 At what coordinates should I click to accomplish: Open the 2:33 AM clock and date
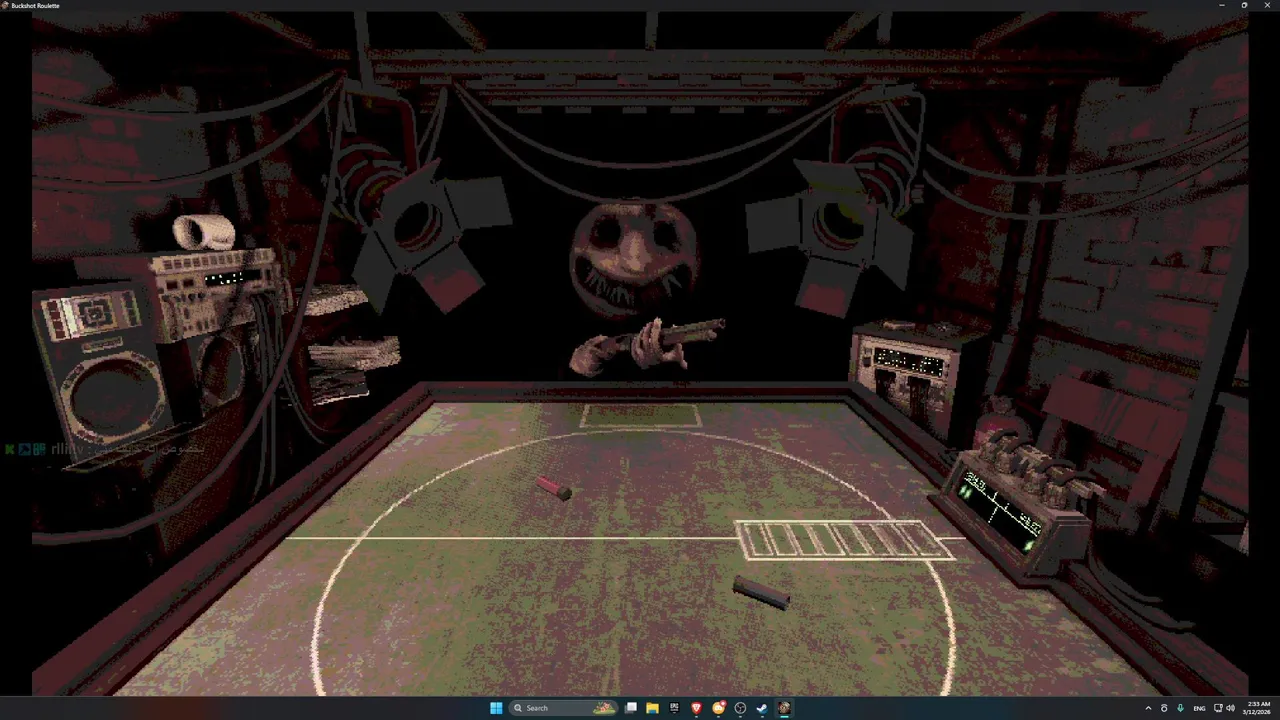coord(1258,708)
